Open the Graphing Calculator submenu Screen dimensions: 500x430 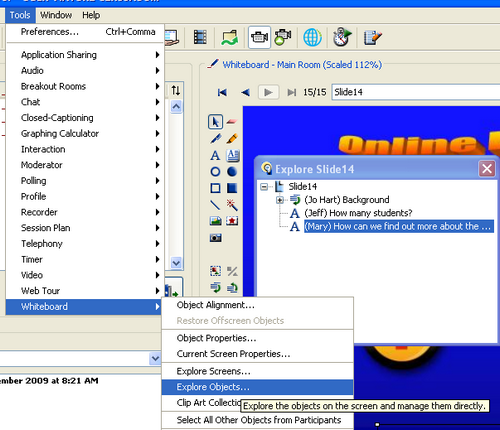pyautogui.click(x=85, y=133)
